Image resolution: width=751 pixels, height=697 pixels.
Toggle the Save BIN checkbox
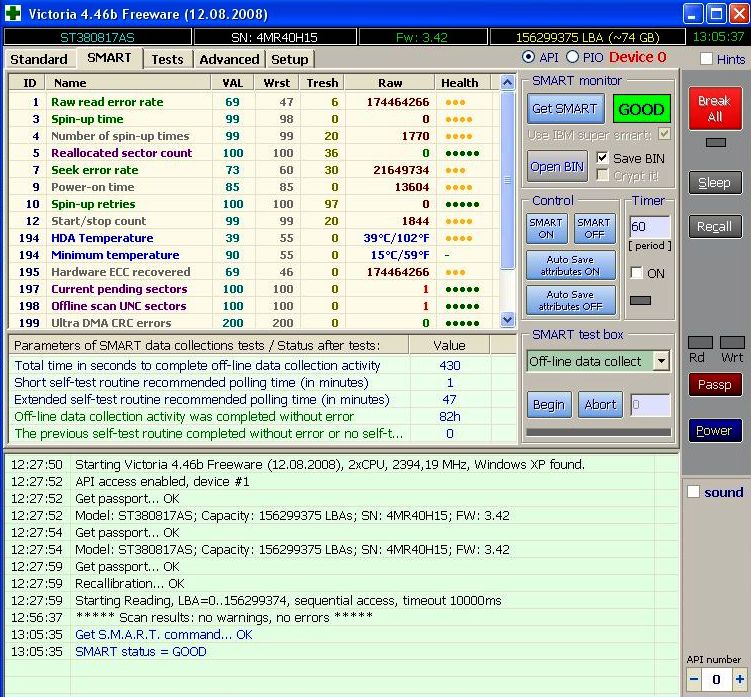pyautogui.click(x=603, y=158)
